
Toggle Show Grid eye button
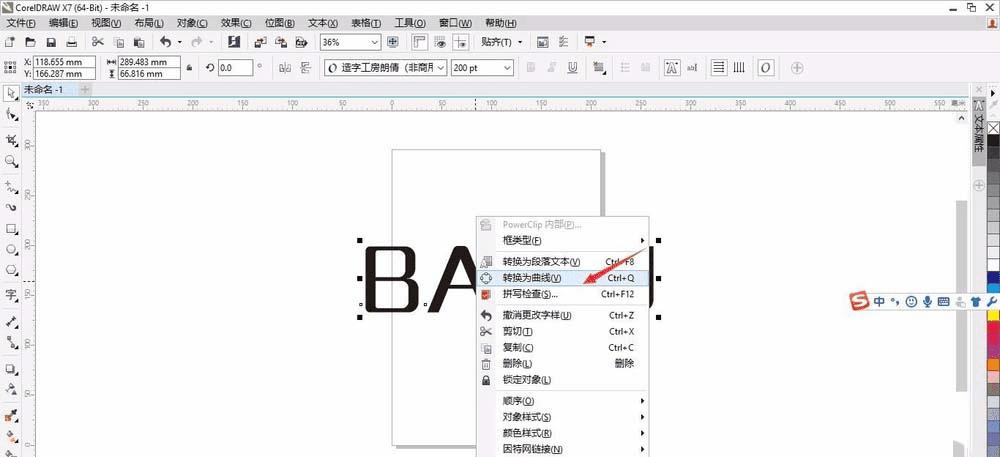(439, 42)
